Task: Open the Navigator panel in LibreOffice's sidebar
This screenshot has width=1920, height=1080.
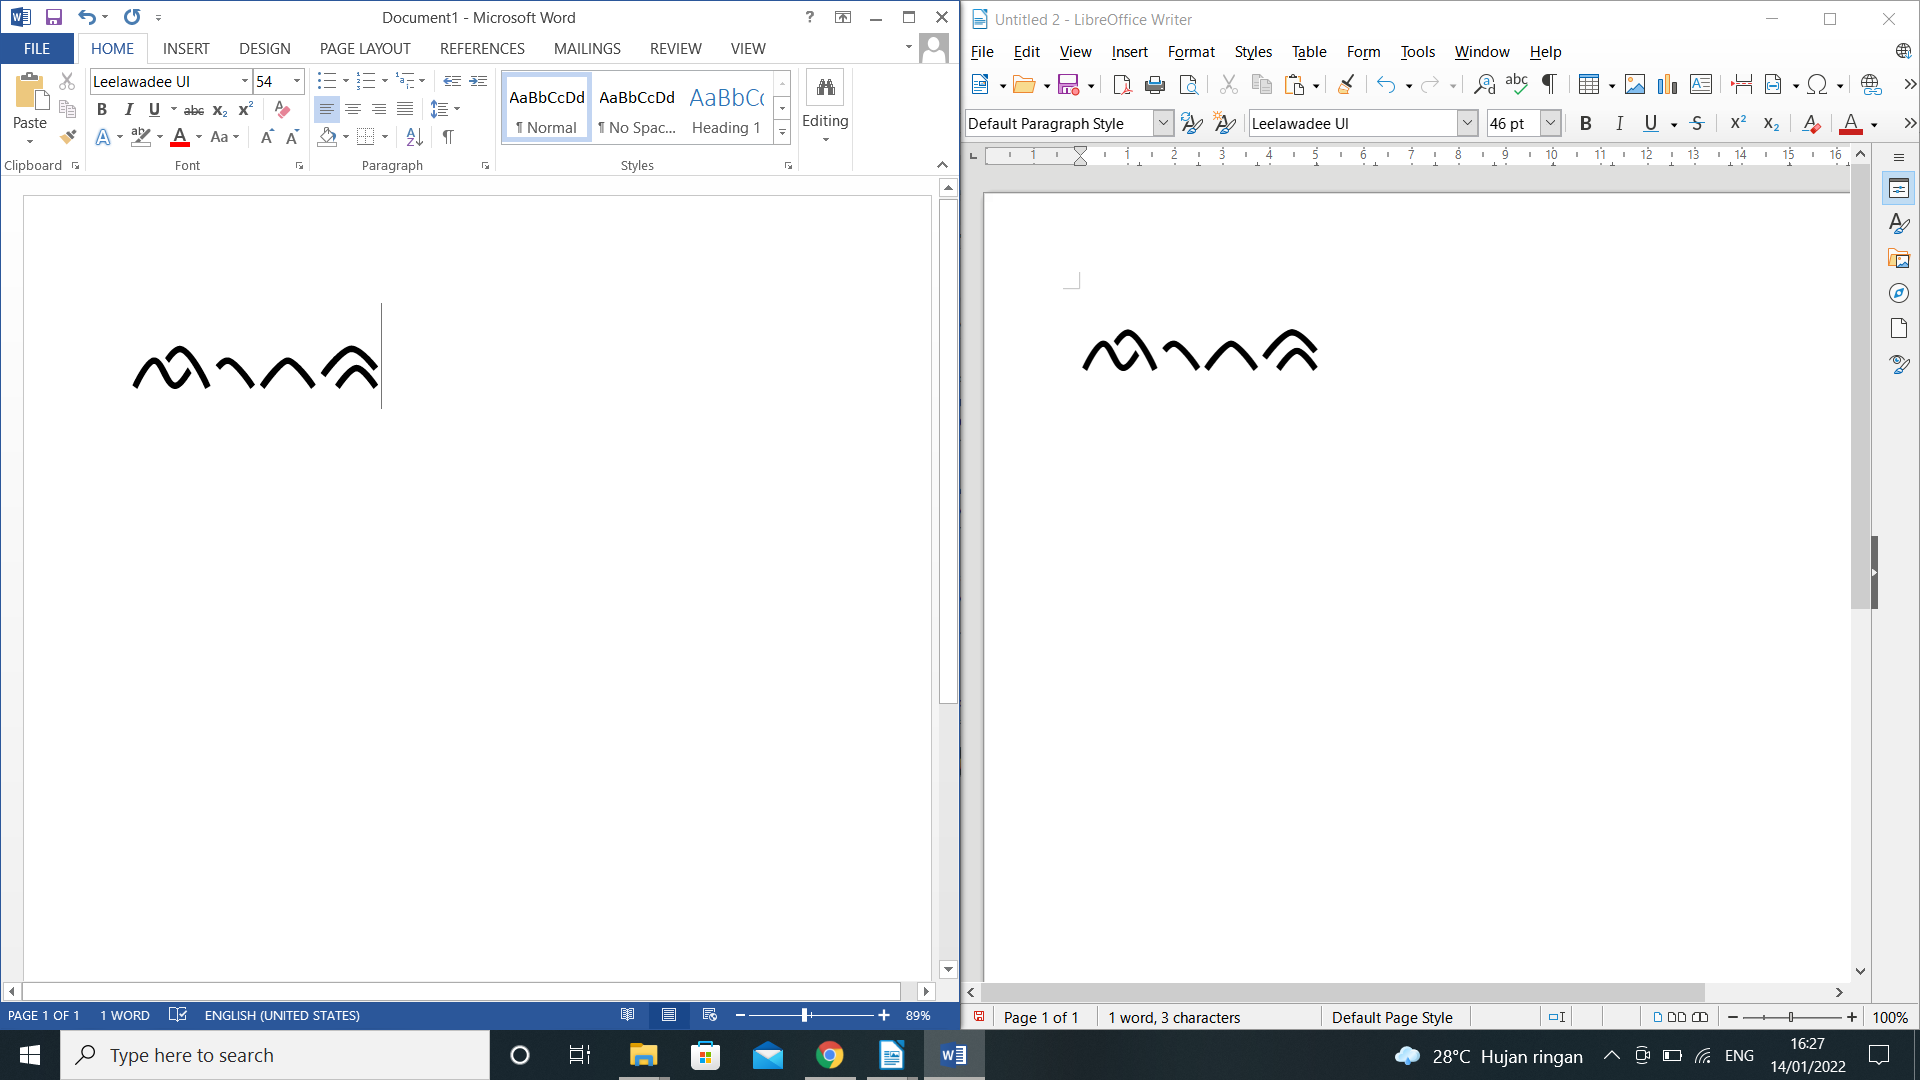Action: coord(1899,293)
